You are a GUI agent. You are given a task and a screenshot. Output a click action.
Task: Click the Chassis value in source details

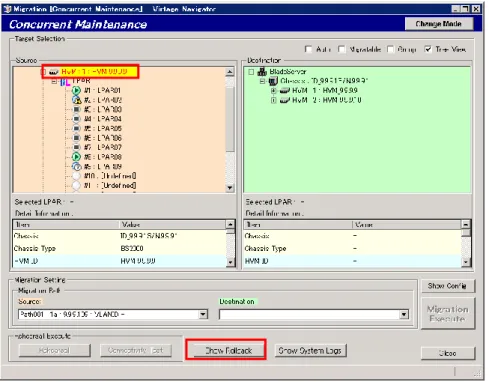click(x=148, y=236)
